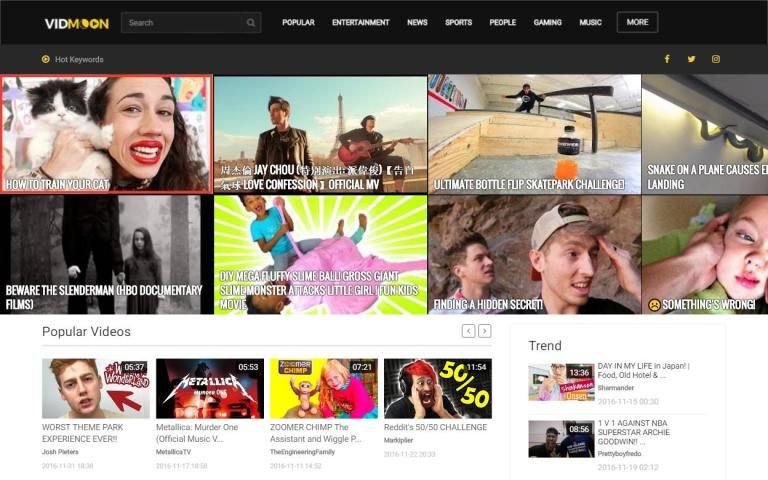Go to previous Popular Videos page

[468, 331]
